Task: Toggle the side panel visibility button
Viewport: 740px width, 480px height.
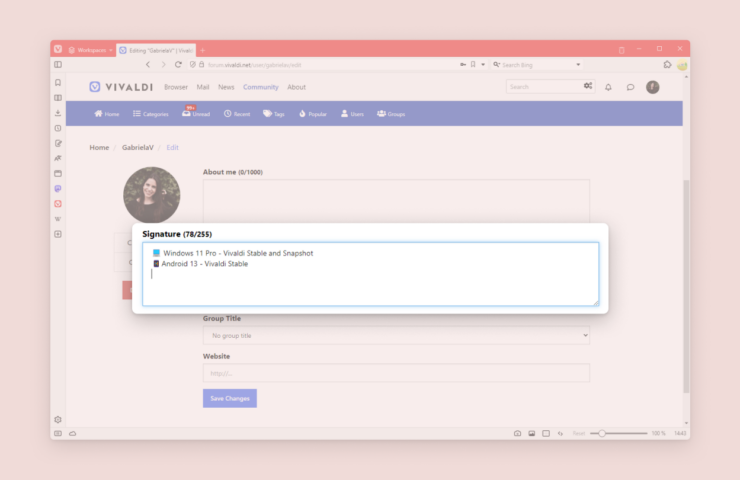Action: [58, 65]
